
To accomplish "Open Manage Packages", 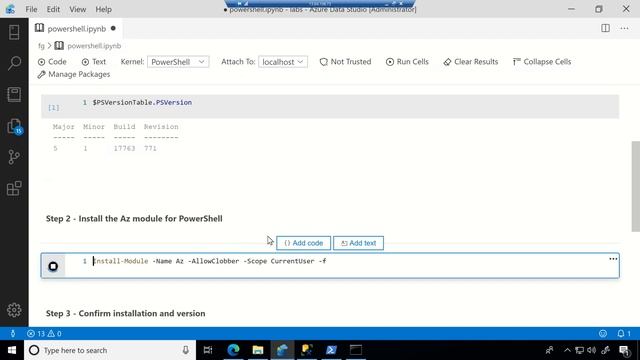I will click(73, 74).
